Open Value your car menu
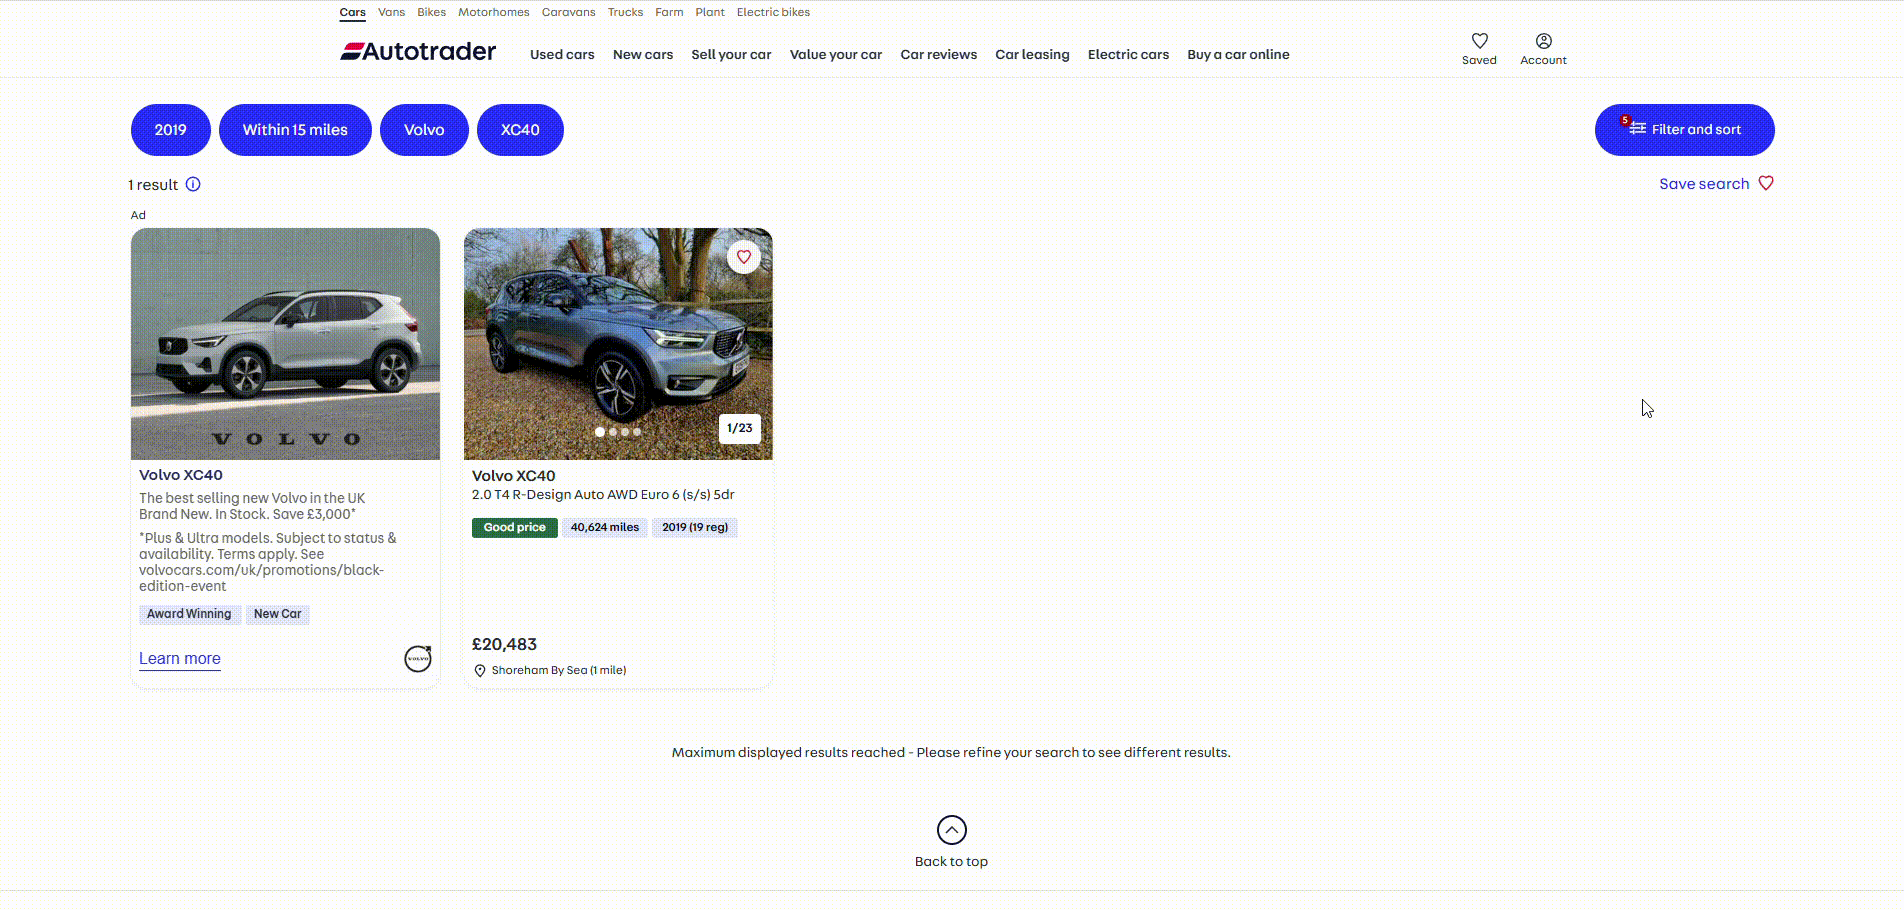1904x910 pixels. pyautogui.click(x=836, y=55)
